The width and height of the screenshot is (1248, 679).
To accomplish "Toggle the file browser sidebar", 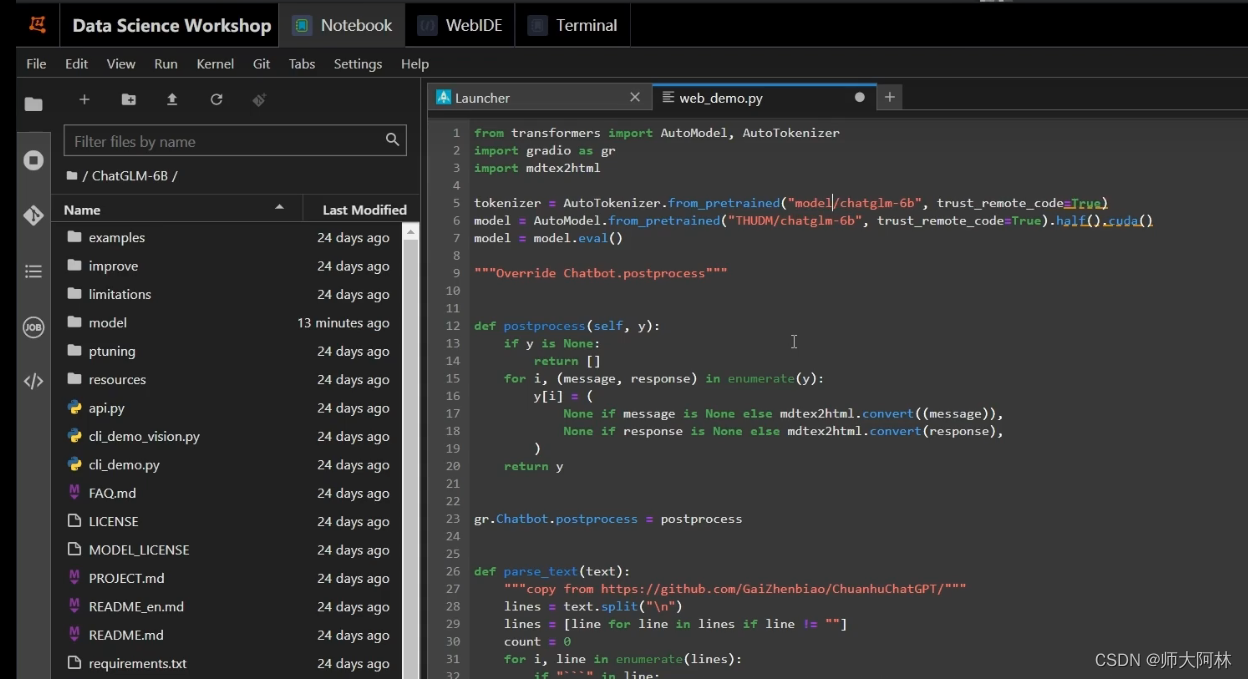I will 33,104.
